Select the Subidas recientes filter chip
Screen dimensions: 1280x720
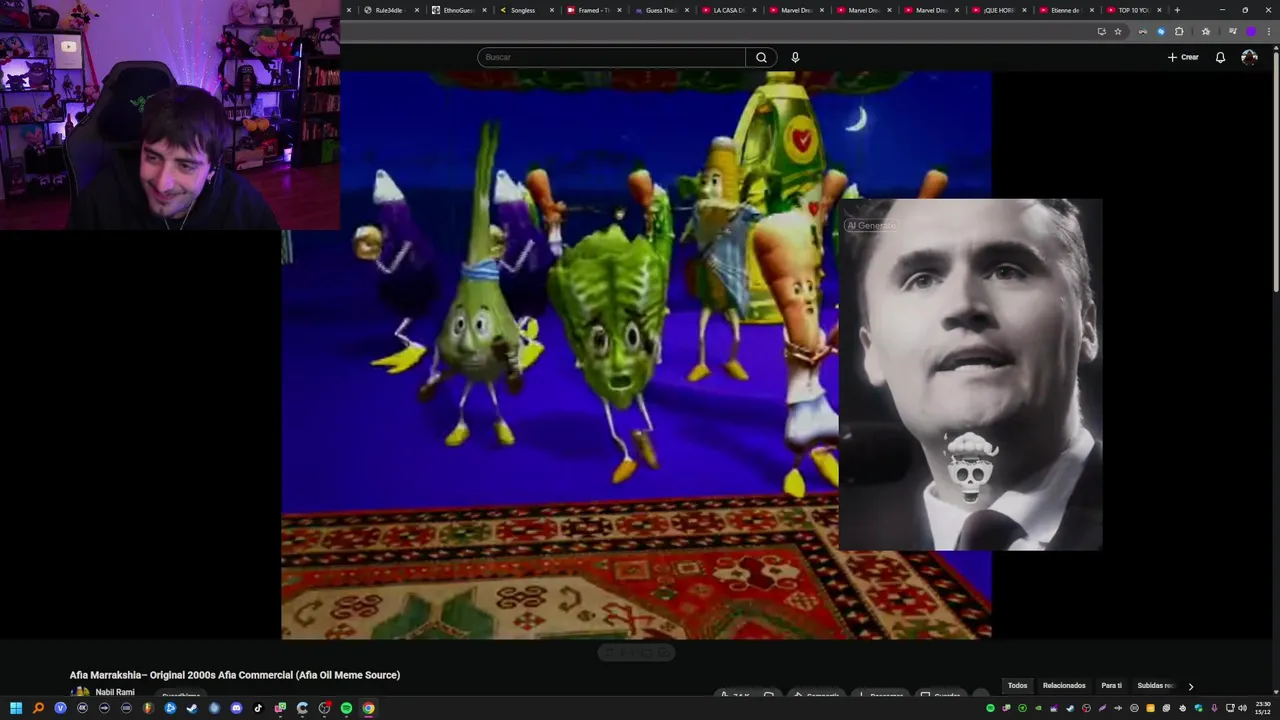point(1155,686)
